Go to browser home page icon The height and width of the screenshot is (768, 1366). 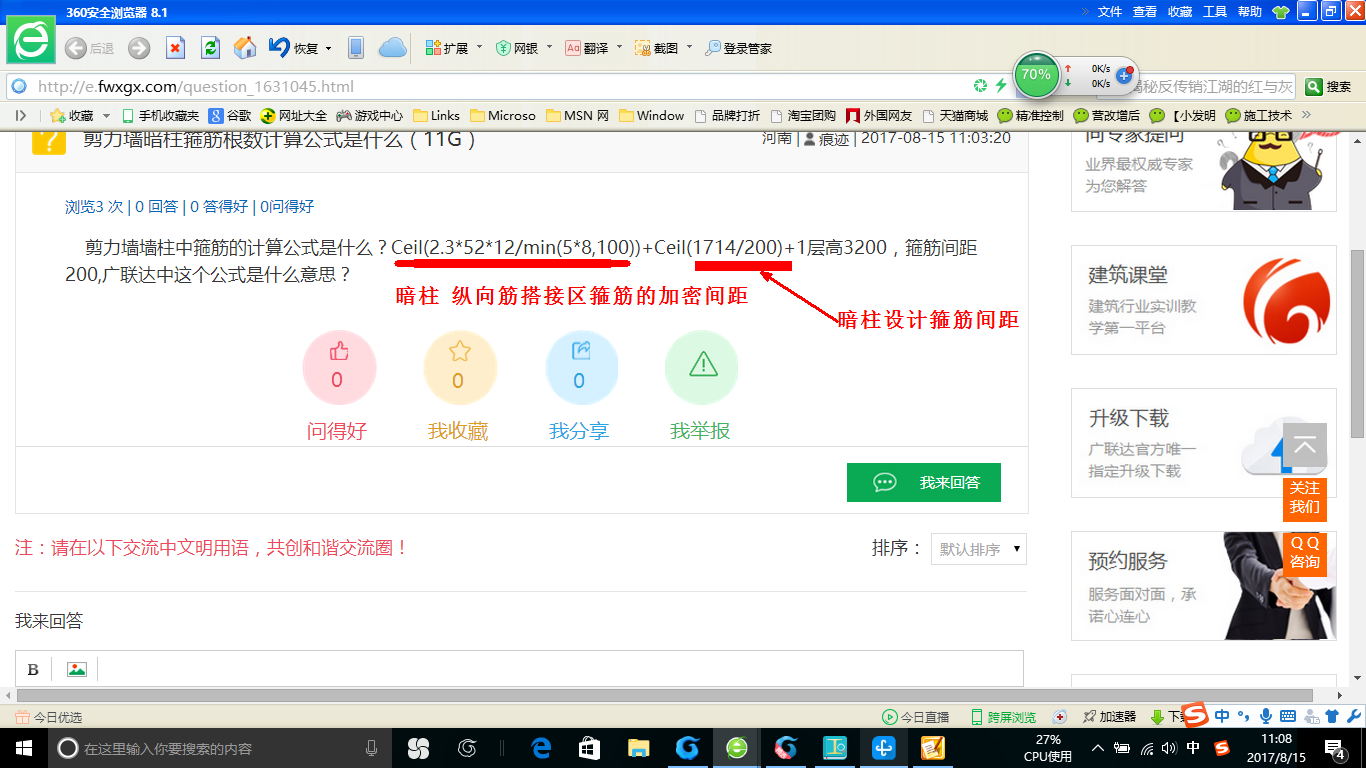(x=244, y=48)
